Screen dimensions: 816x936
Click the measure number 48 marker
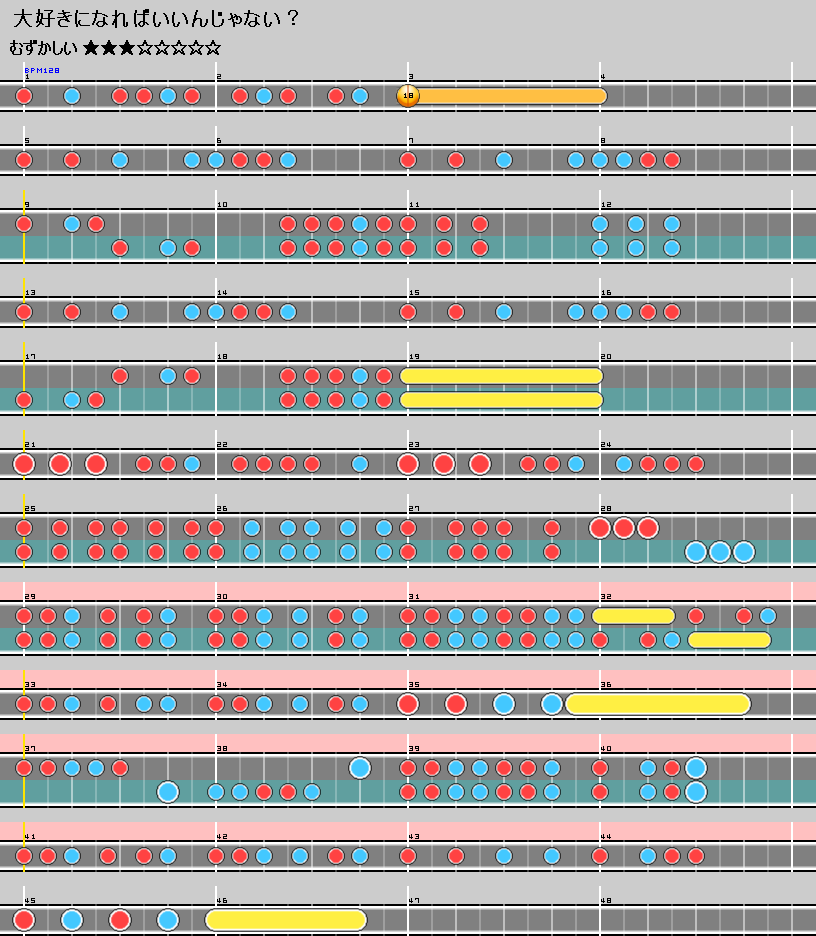(605, 901)
